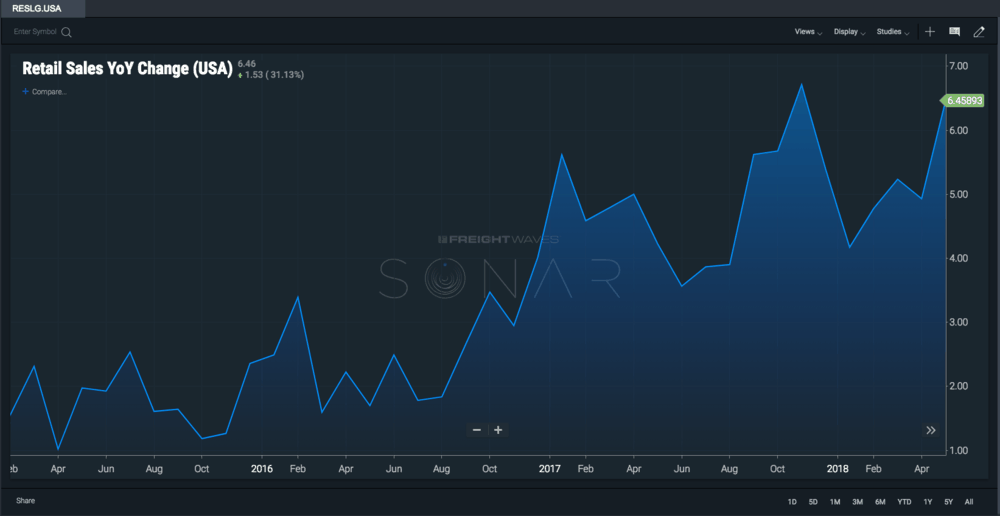Click the 1.00 y-axis label
The height and width of the screenshot is (516, 1000).
tap(959, 450)
